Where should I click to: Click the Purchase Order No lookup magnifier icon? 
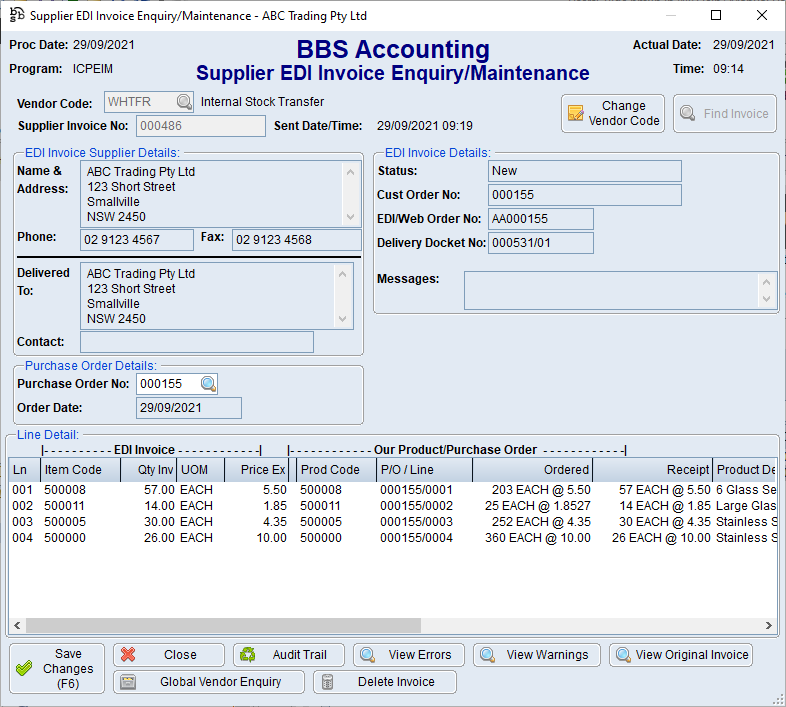point(208,384)
